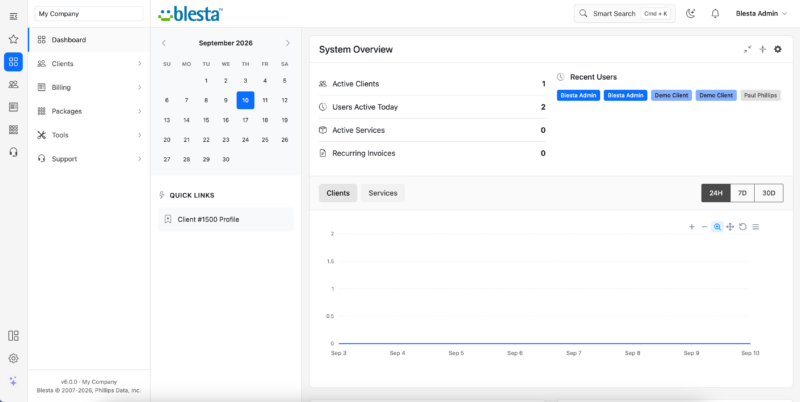Image resolution: width=800 pixels, height=402 pixels.
Task: Toggle chart selection zoom magnifier
Action: (717, 227)
